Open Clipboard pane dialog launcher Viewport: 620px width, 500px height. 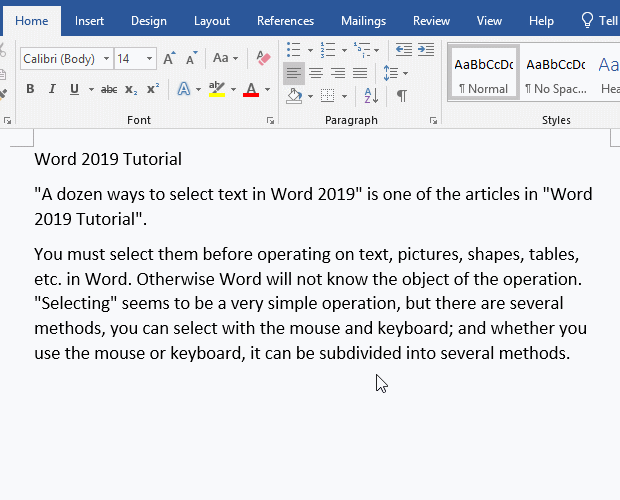pyautogui.click(x=7, y=121)
